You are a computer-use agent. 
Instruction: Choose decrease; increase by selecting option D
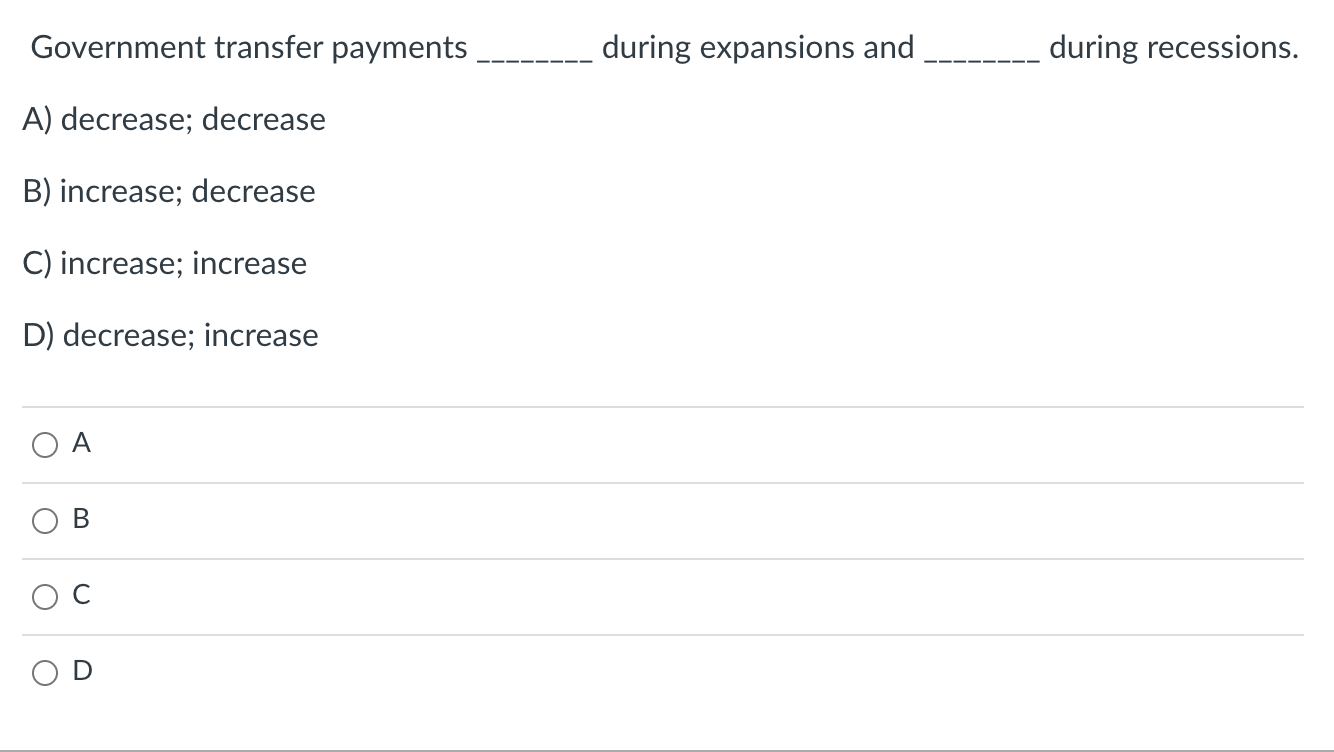pos(44,672)
